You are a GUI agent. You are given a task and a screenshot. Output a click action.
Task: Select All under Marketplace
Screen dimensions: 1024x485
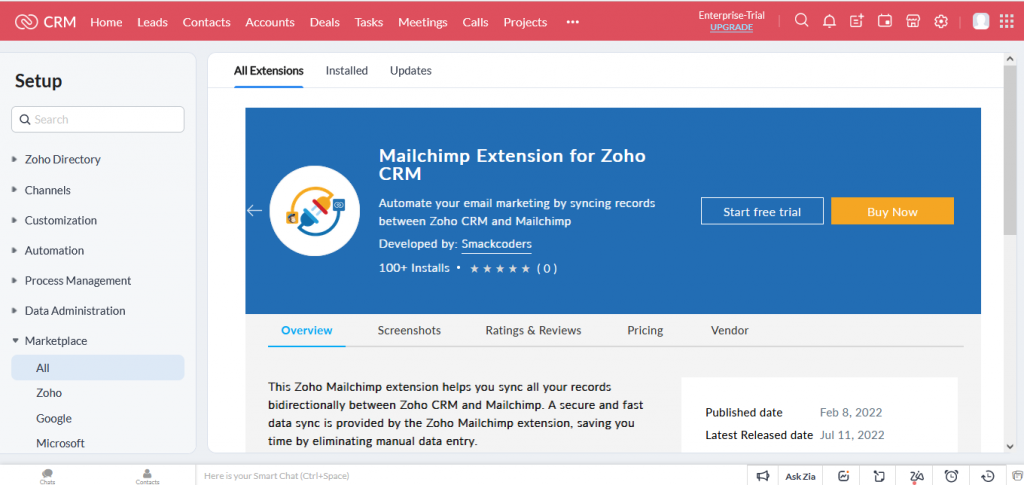(98, 368)
